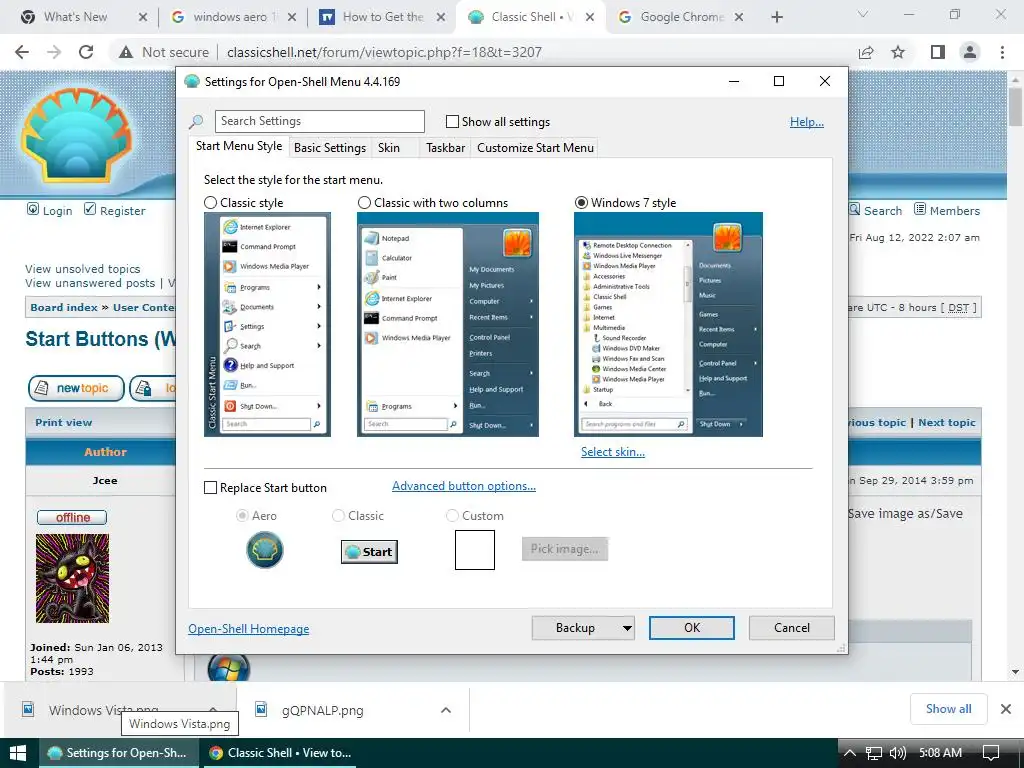Image resolution: width=1024 pixels, height=768 pixels.
Task: Click the Classic style preview image
Action: 267,324
